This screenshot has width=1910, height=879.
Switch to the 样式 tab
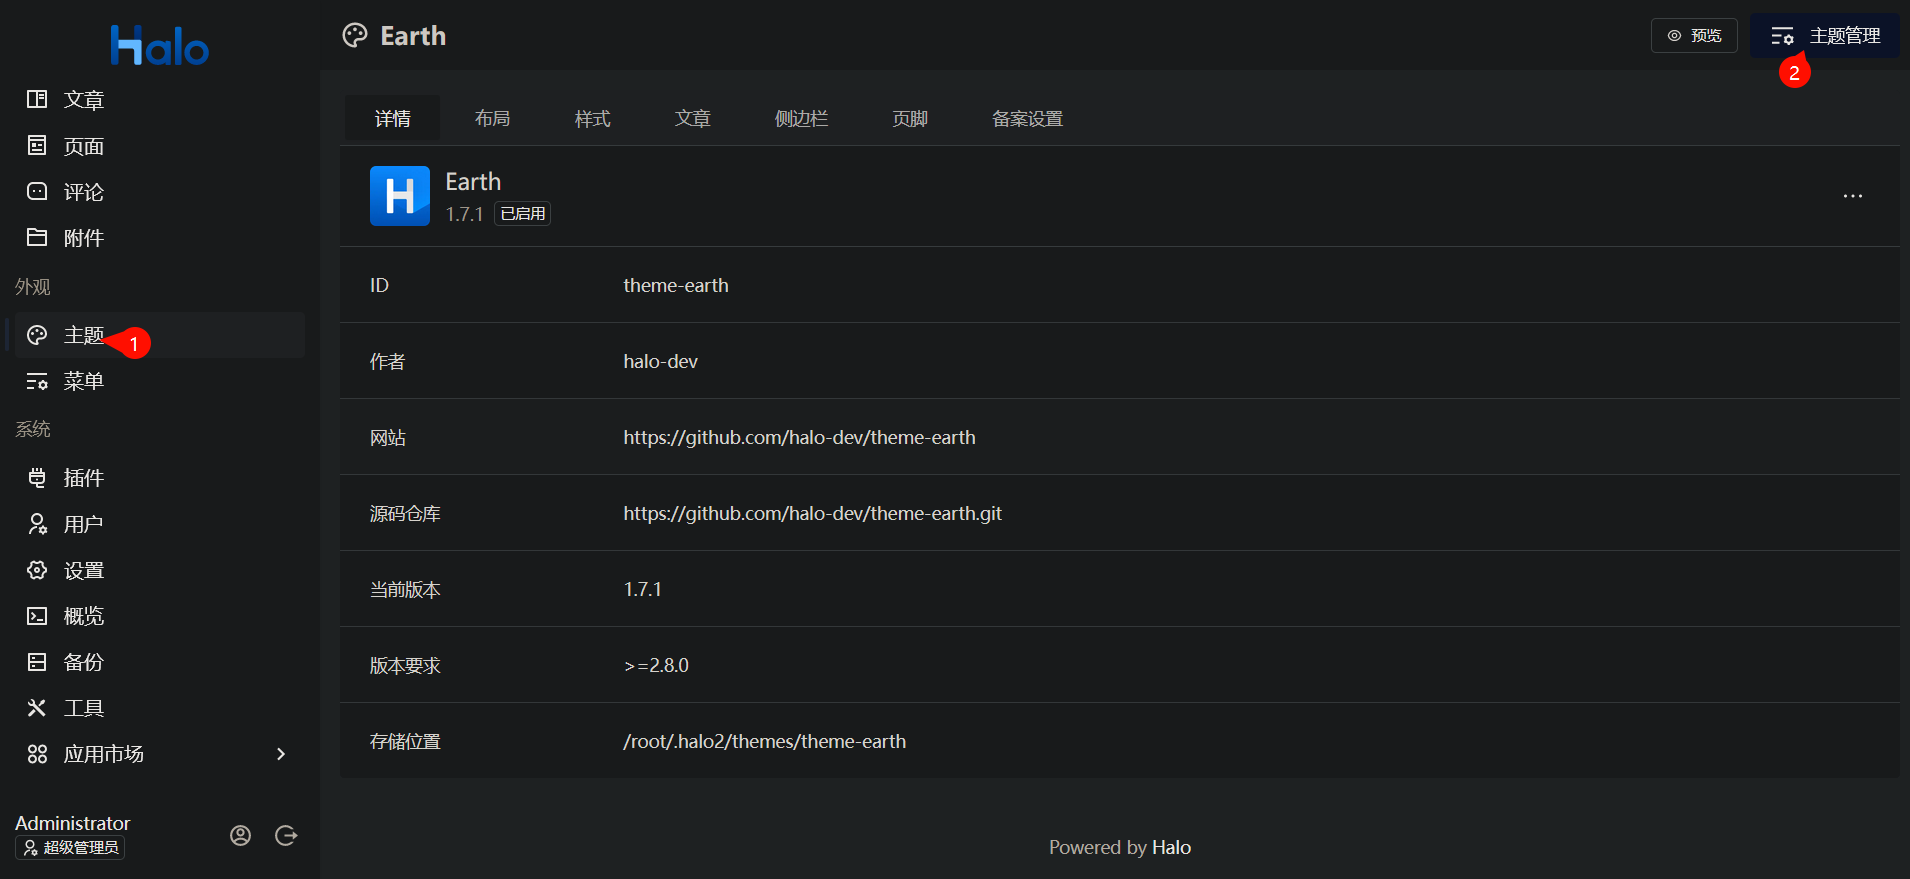pyautogui.click(x=592, y=118)
